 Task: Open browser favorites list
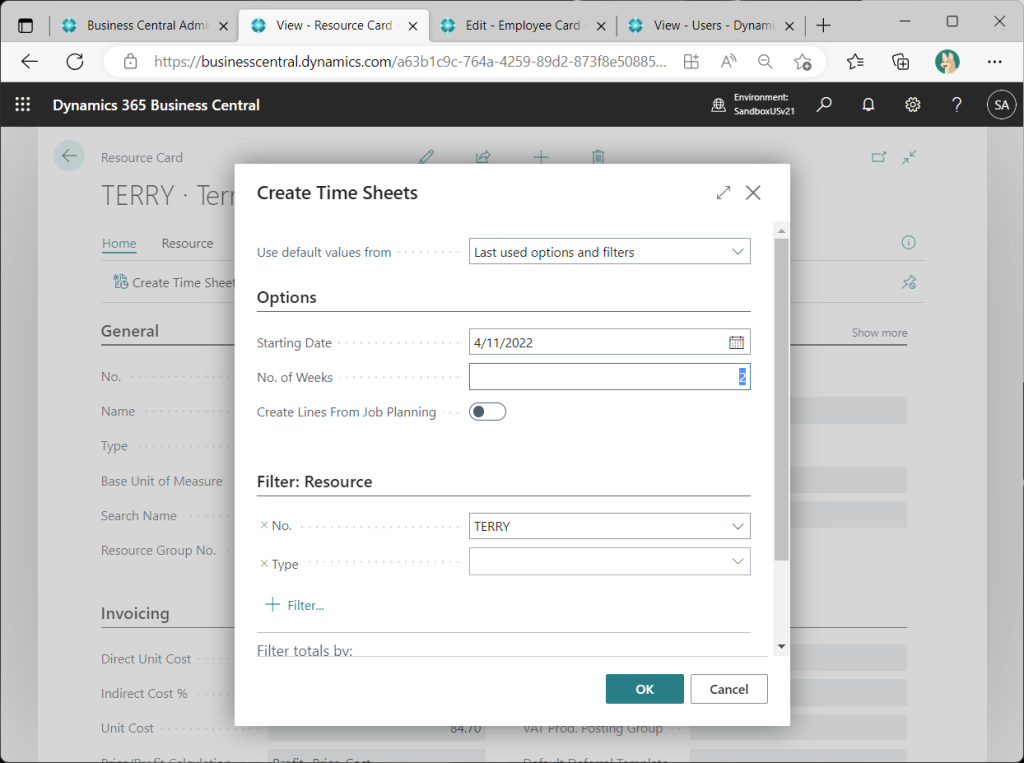coord(855,62)
